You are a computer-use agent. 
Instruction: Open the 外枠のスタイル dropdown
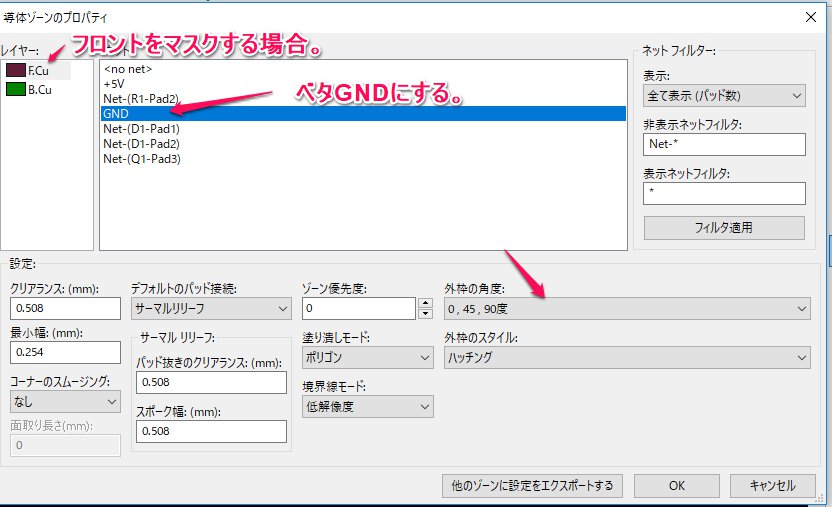click(x=626, y=358)
